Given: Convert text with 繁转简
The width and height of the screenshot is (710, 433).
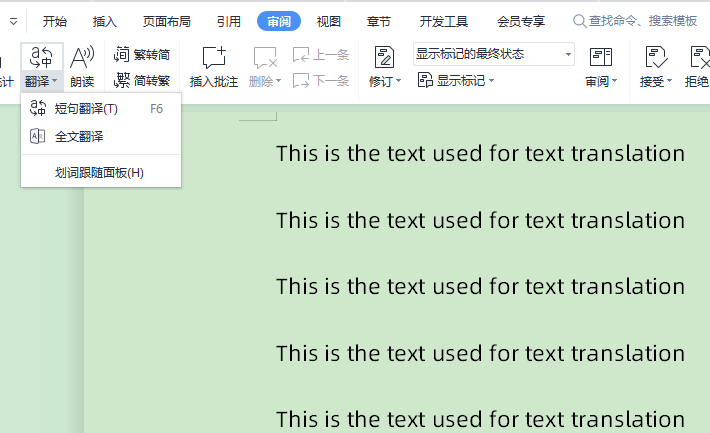Looking at the screenshot, I should (x=142, y=55).
